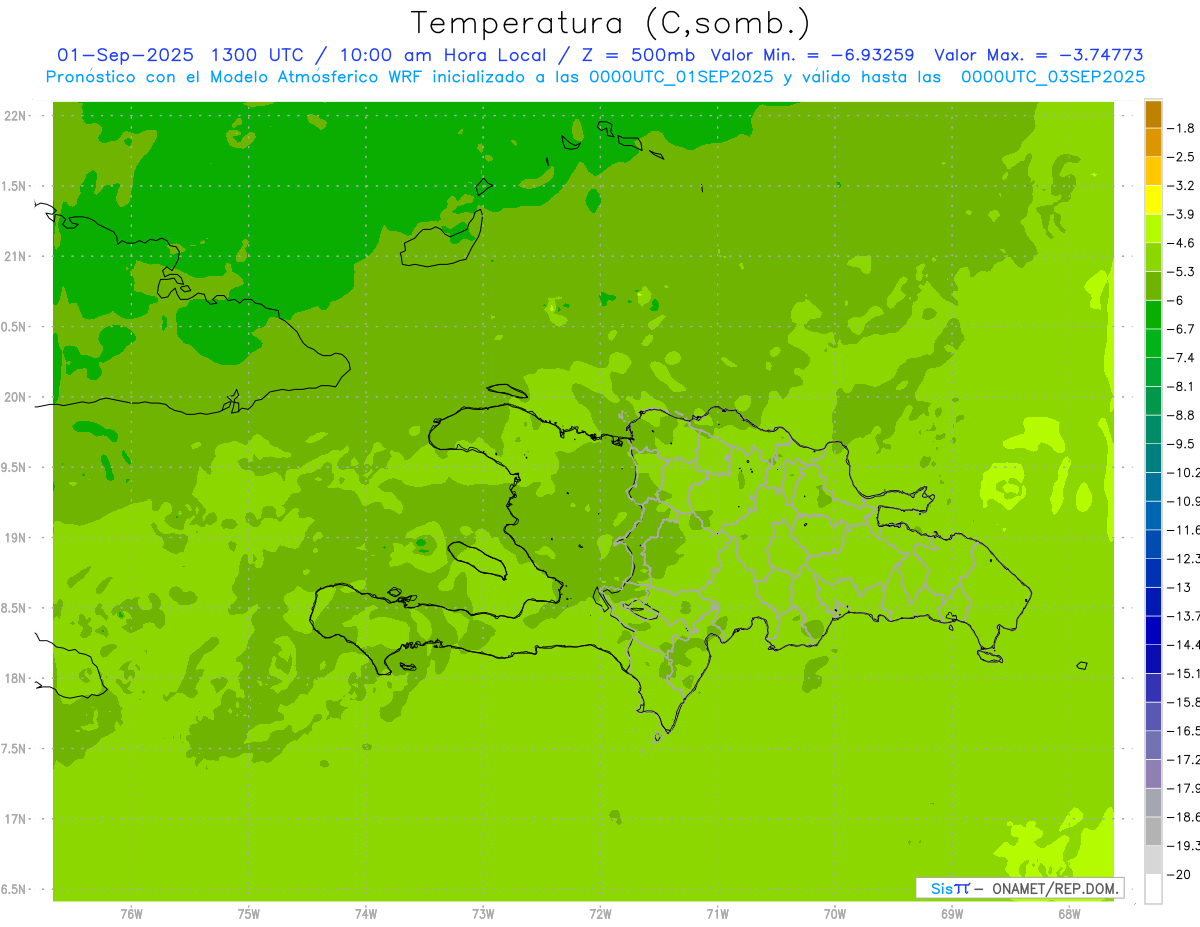Click the '70W' longitude axis label
Screen dimensions: 1200x927
pos(835,914)
